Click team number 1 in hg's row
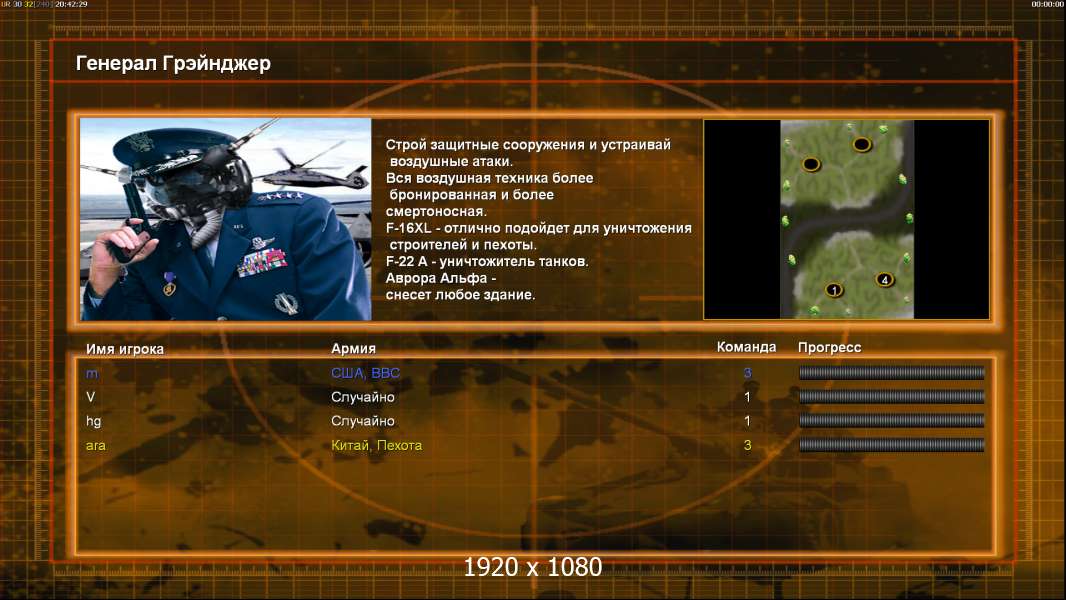The height and width of the screenshot is (600, 1066). (x=747, y=421)
